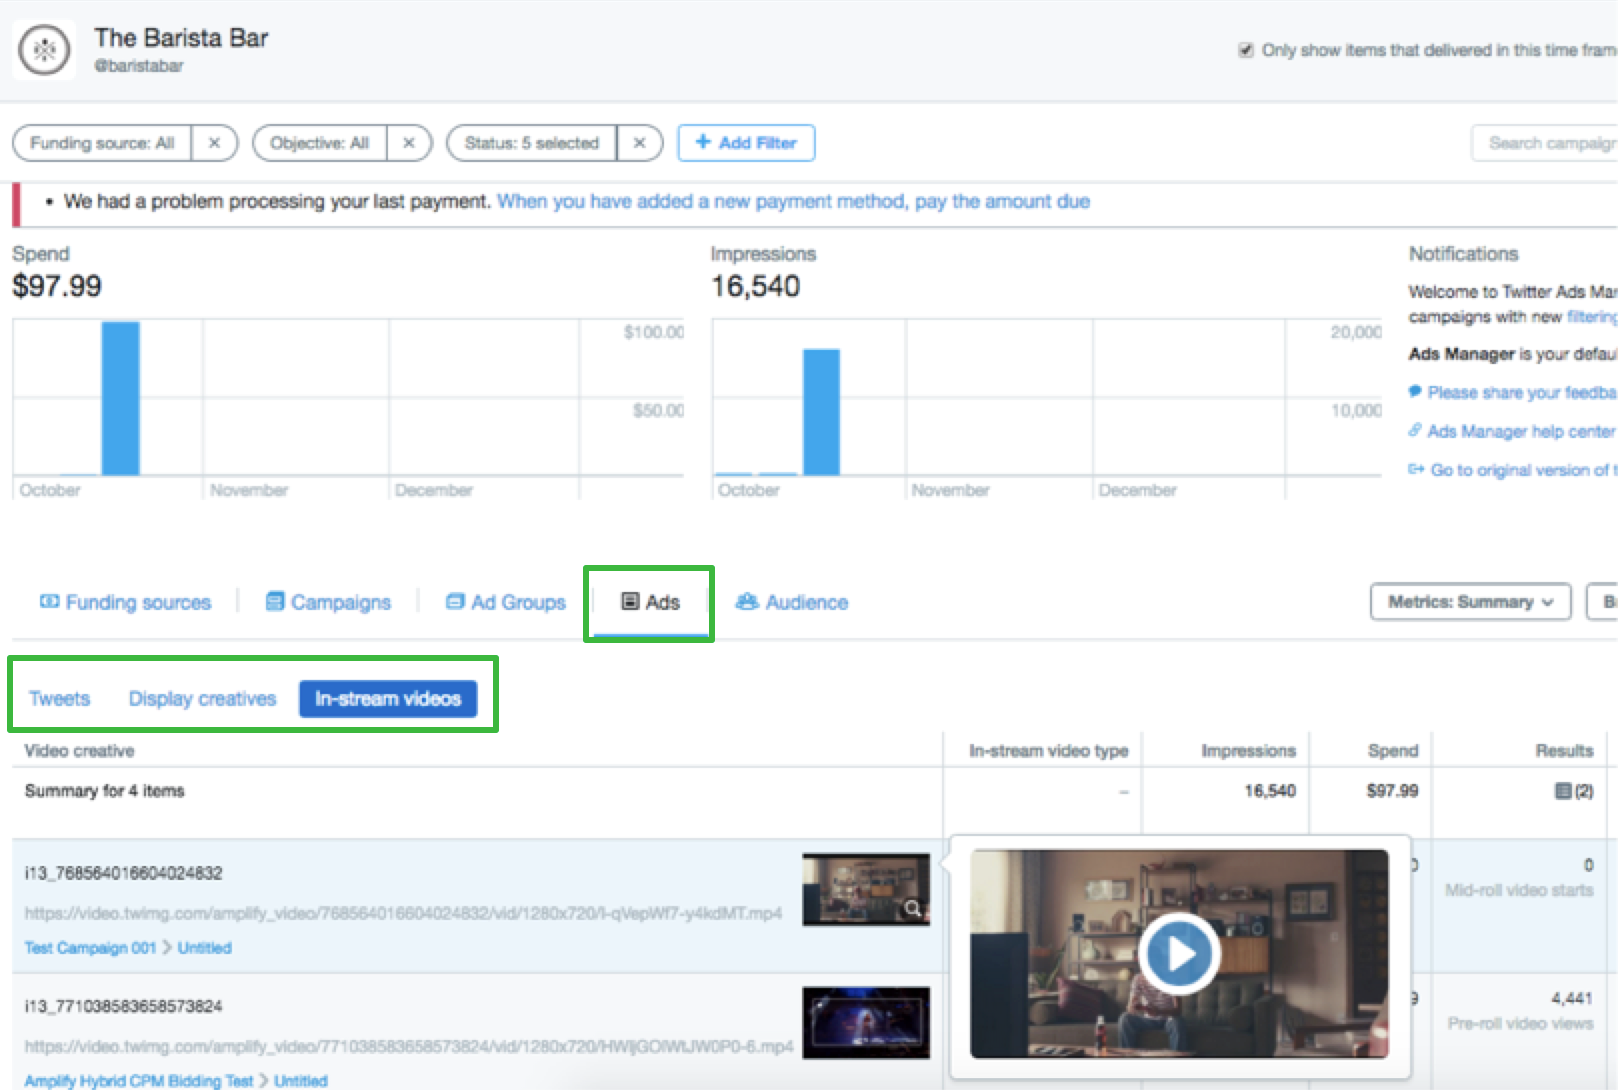Select video row i13_771038583658573824 name
1618x1090 pixels.
(123, 1006)
